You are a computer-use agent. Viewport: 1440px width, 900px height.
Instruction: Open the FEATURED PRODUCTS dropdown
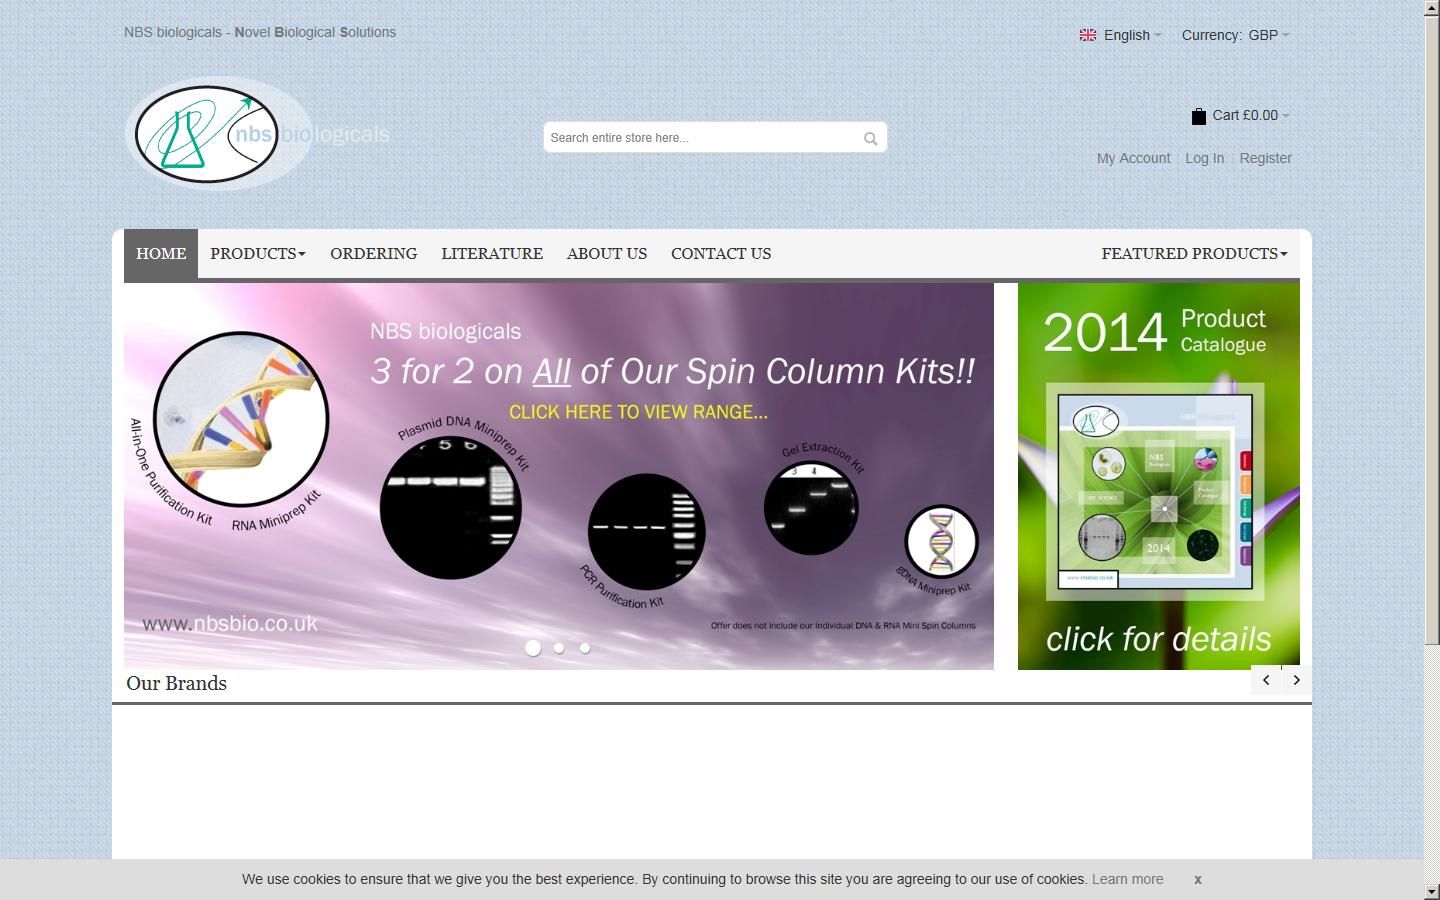click(x=1193, y=254)
